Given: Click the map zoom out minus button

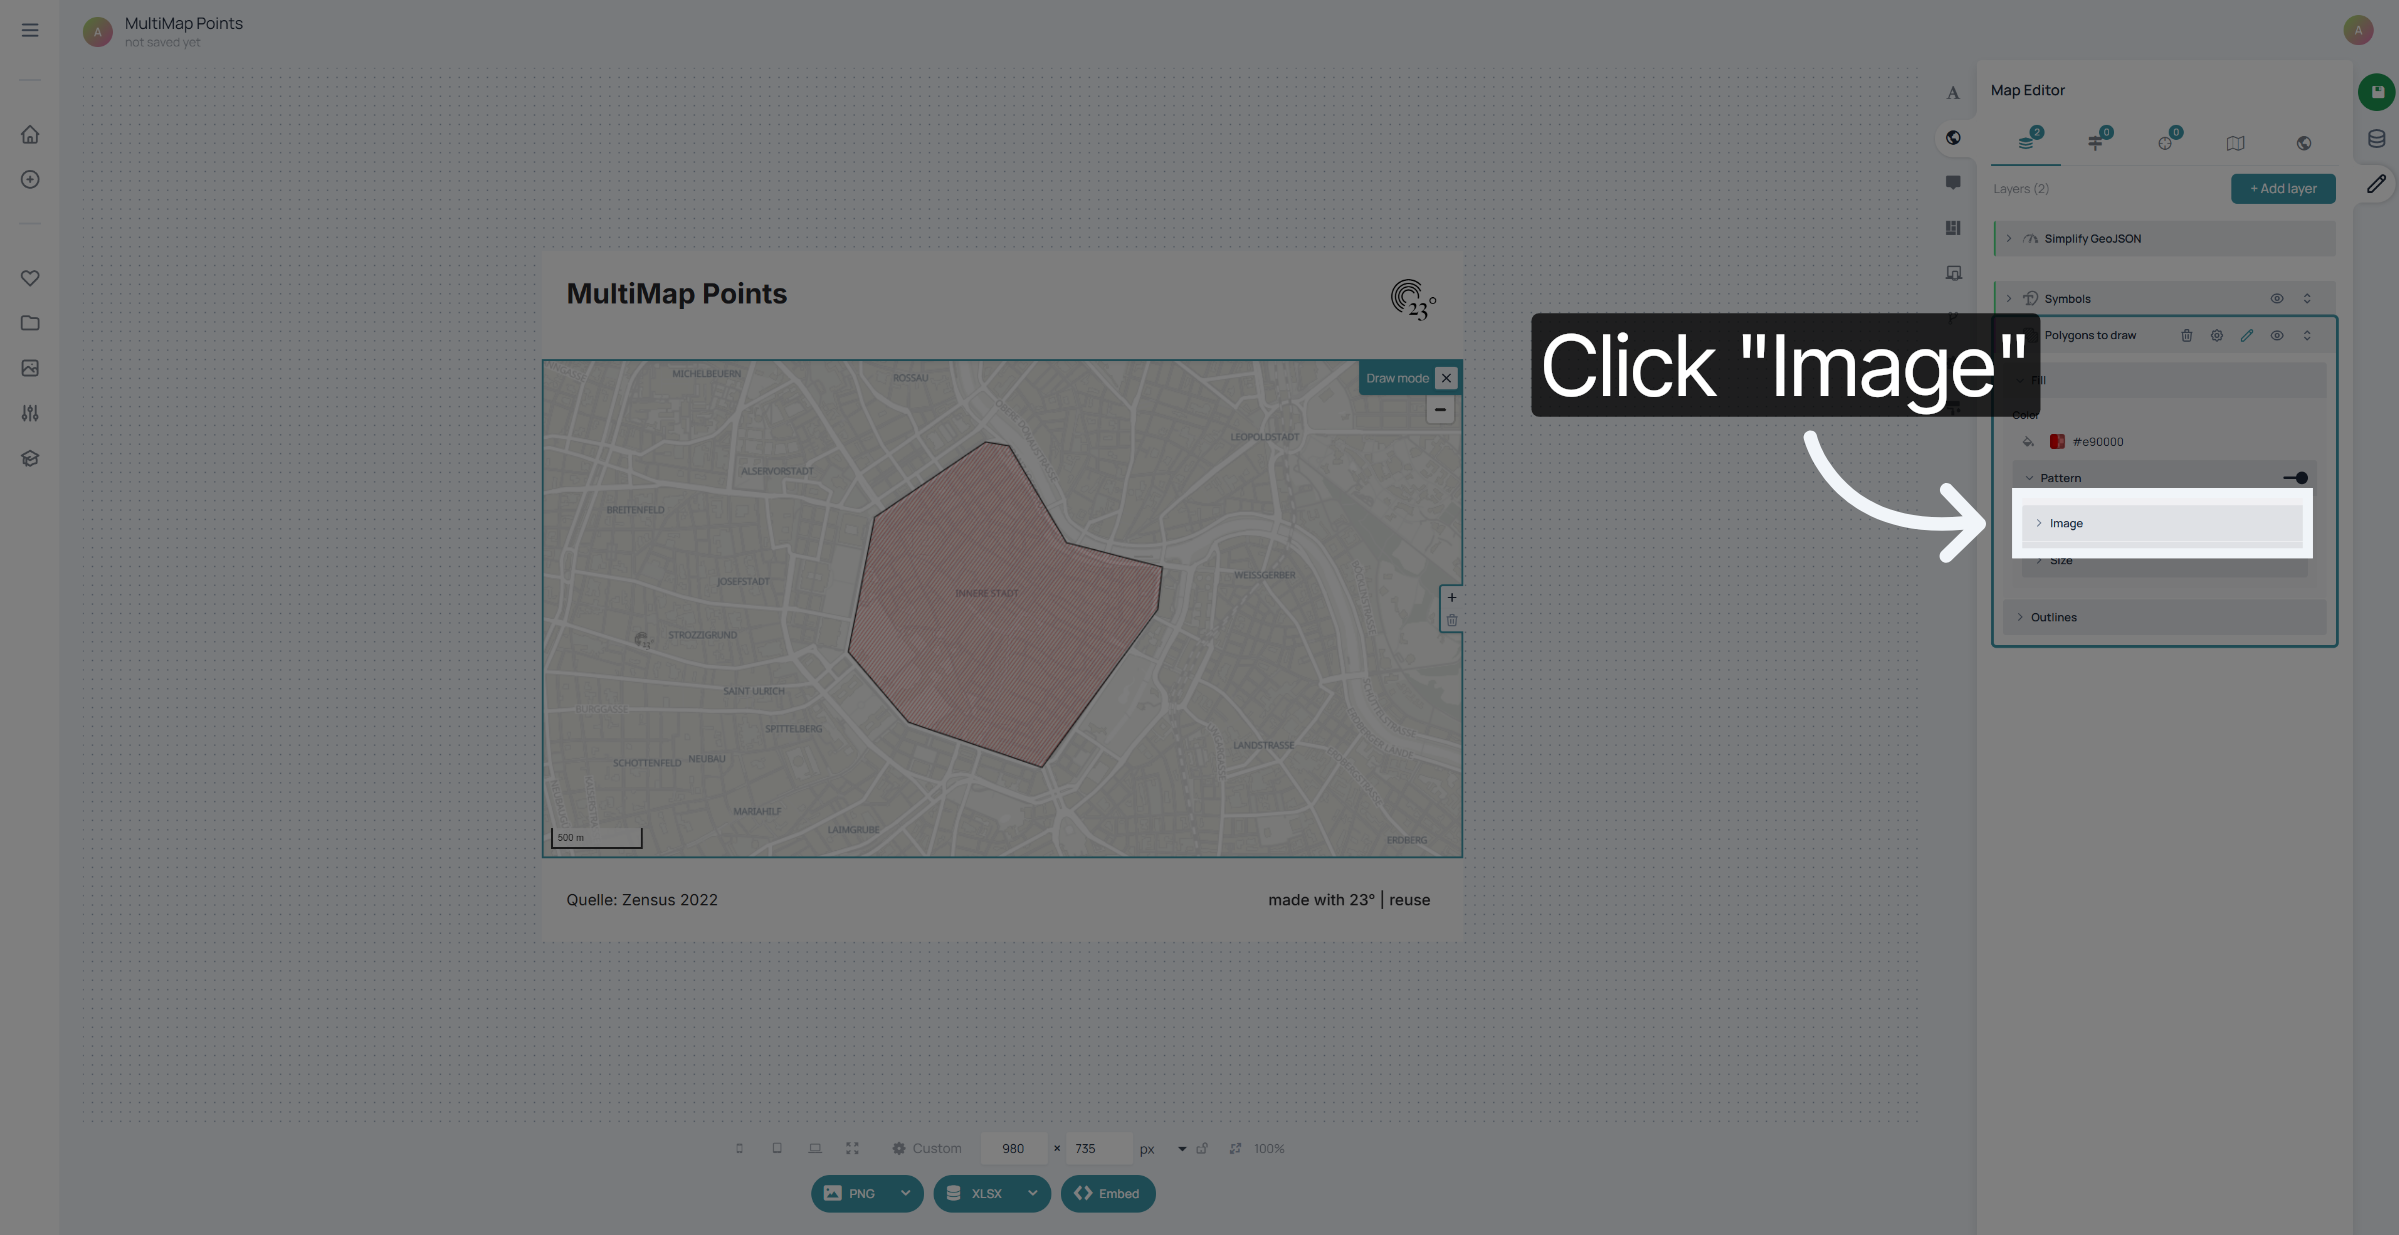Looking at the screenshot, I should (x=1440, y=410).
